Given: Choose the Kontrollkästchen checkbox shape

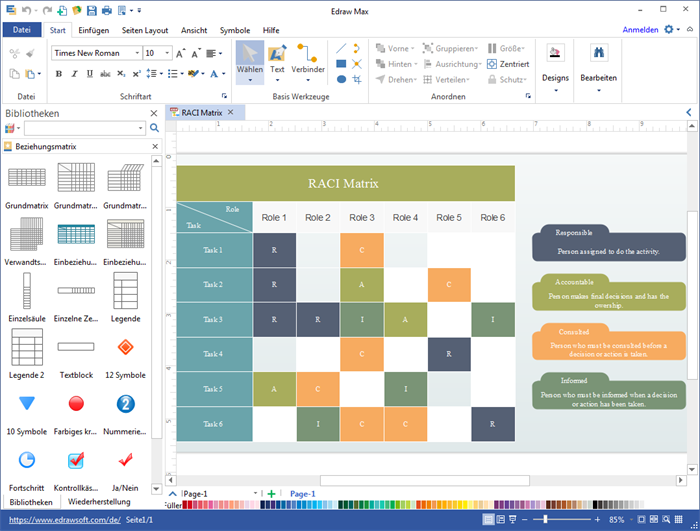Looking at the screenshot, I should tap(76, 467).
